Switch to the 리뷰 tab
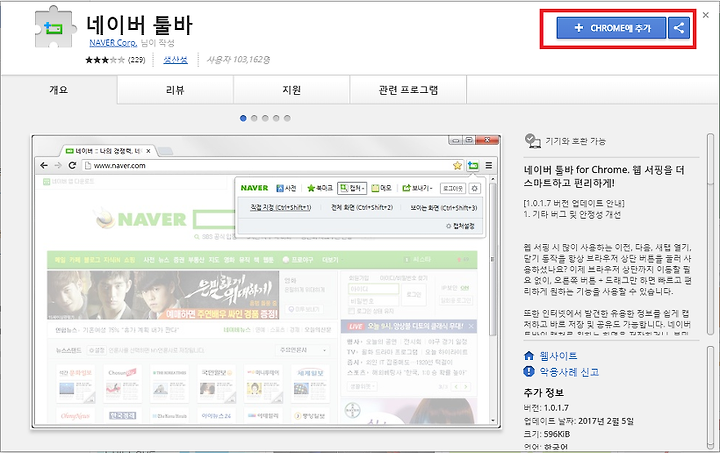Screen dimensions: 720x453 click(175, 89)
